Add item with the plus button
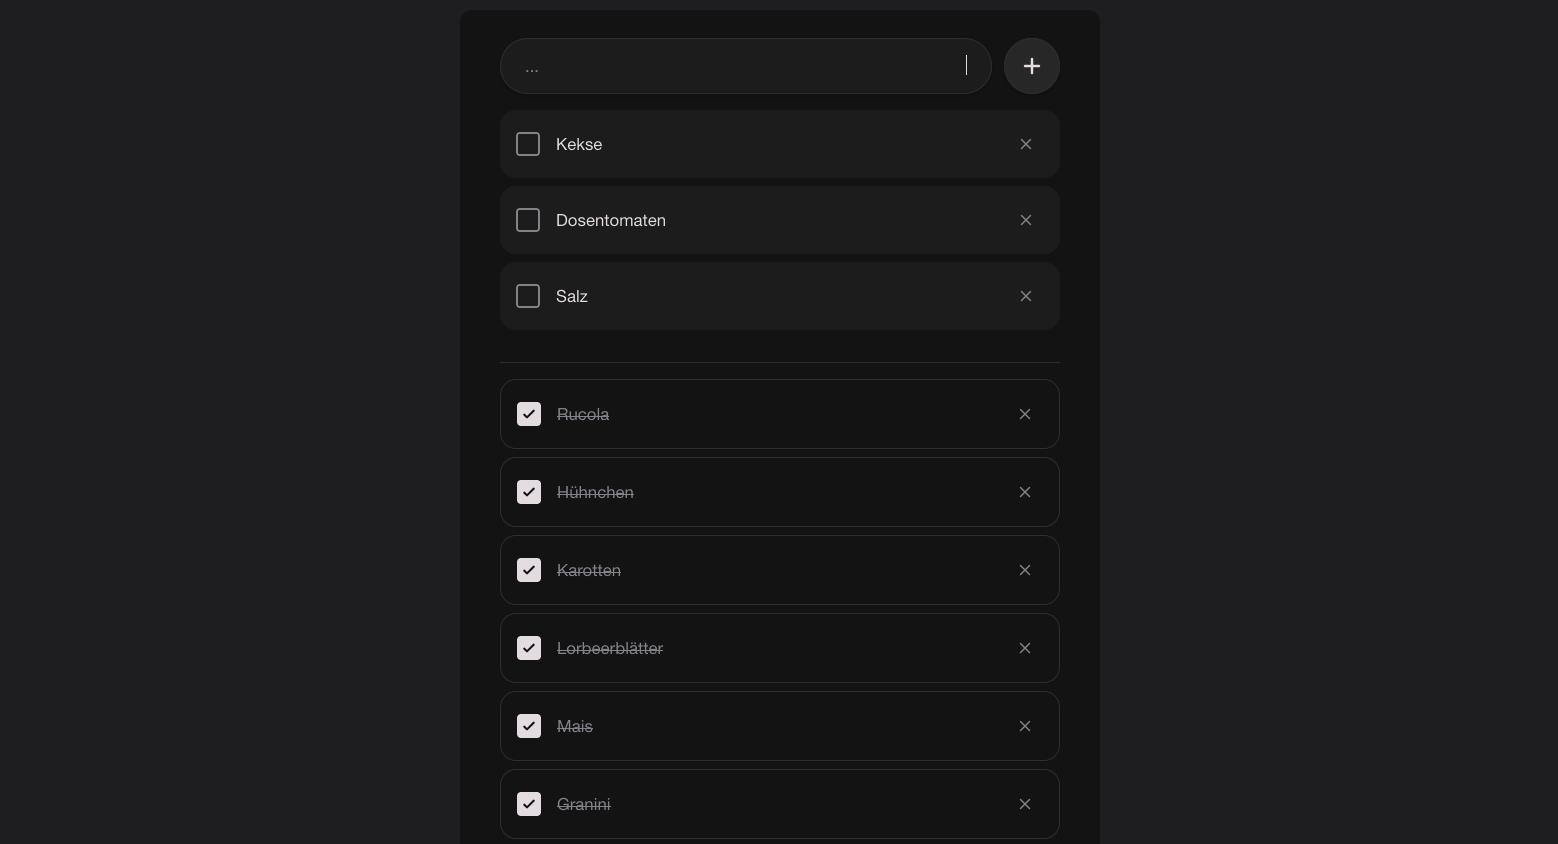This screenshot has width=1558, height=844. coord(1032,66)
